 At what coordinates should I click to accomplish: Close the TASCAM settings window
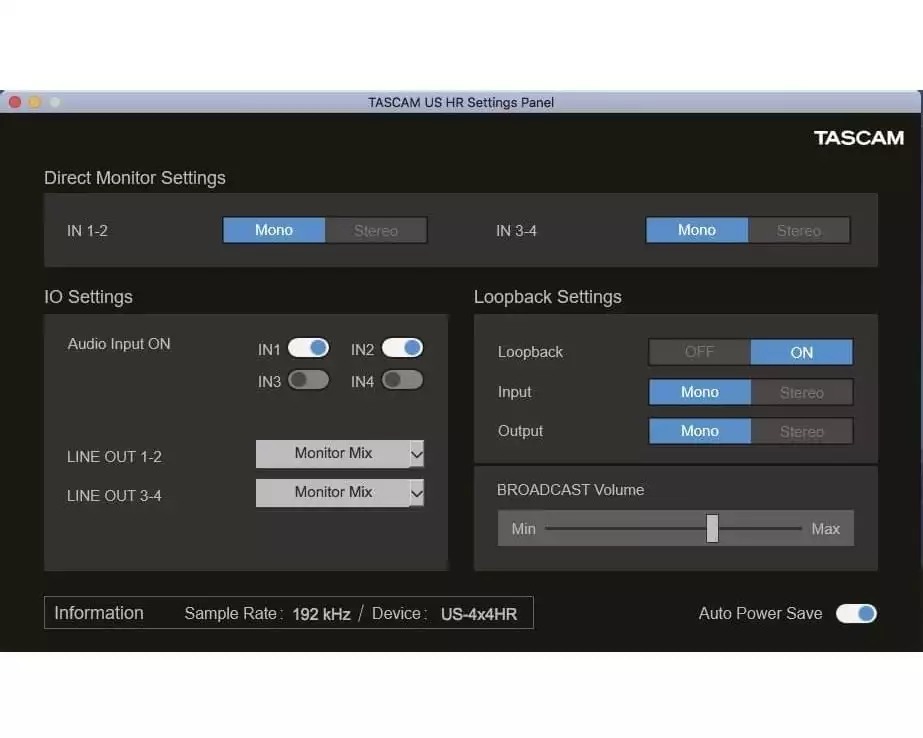pos(14,102)
